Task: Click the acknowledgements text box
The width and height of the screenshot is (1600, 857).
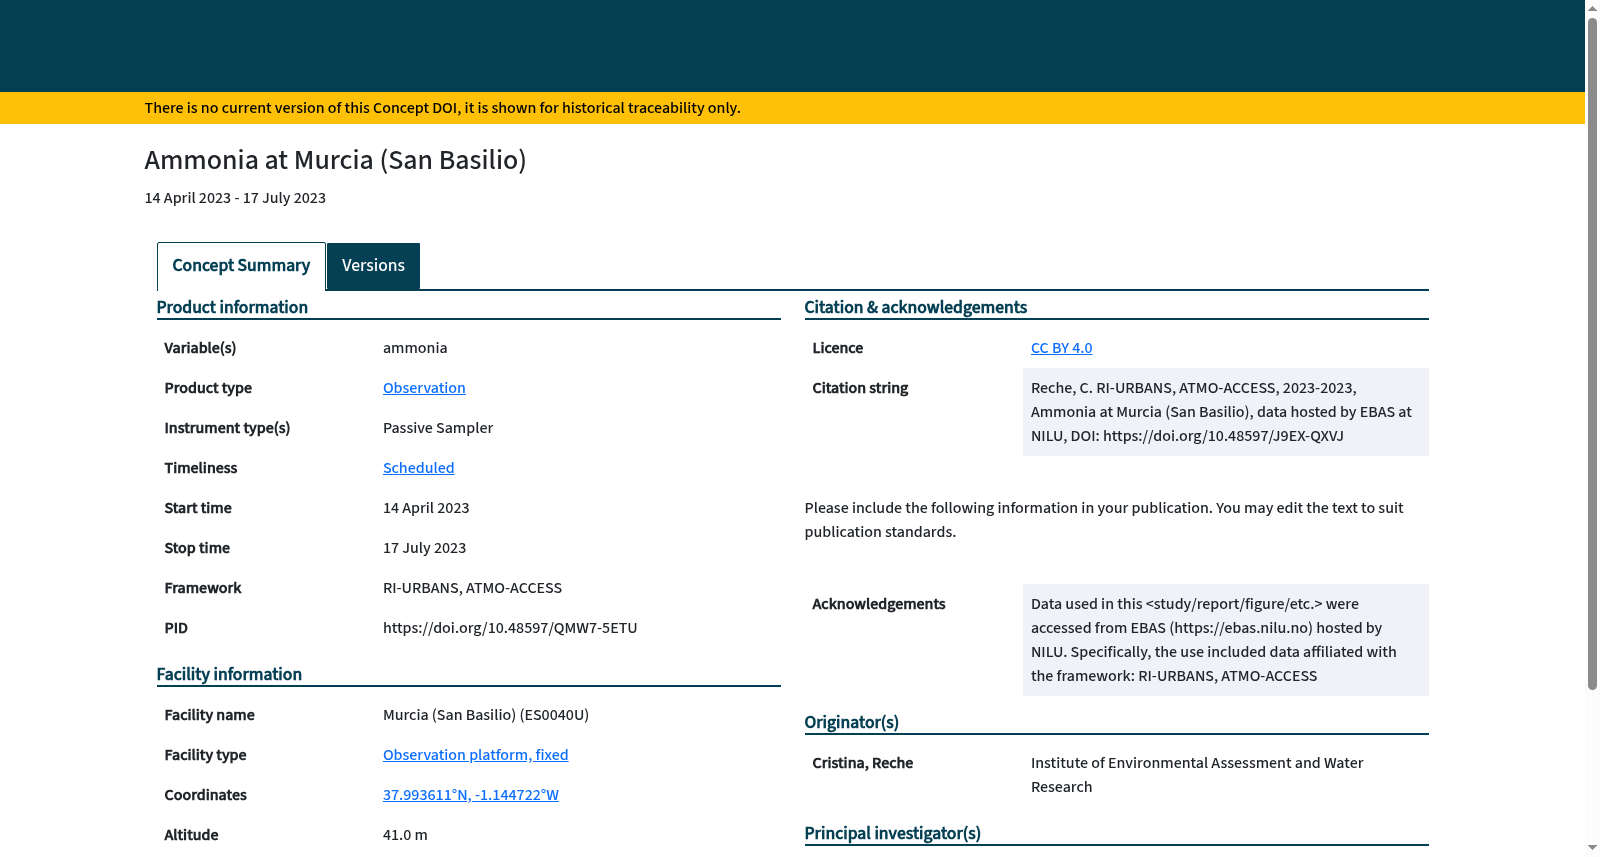Action: 1225,640
